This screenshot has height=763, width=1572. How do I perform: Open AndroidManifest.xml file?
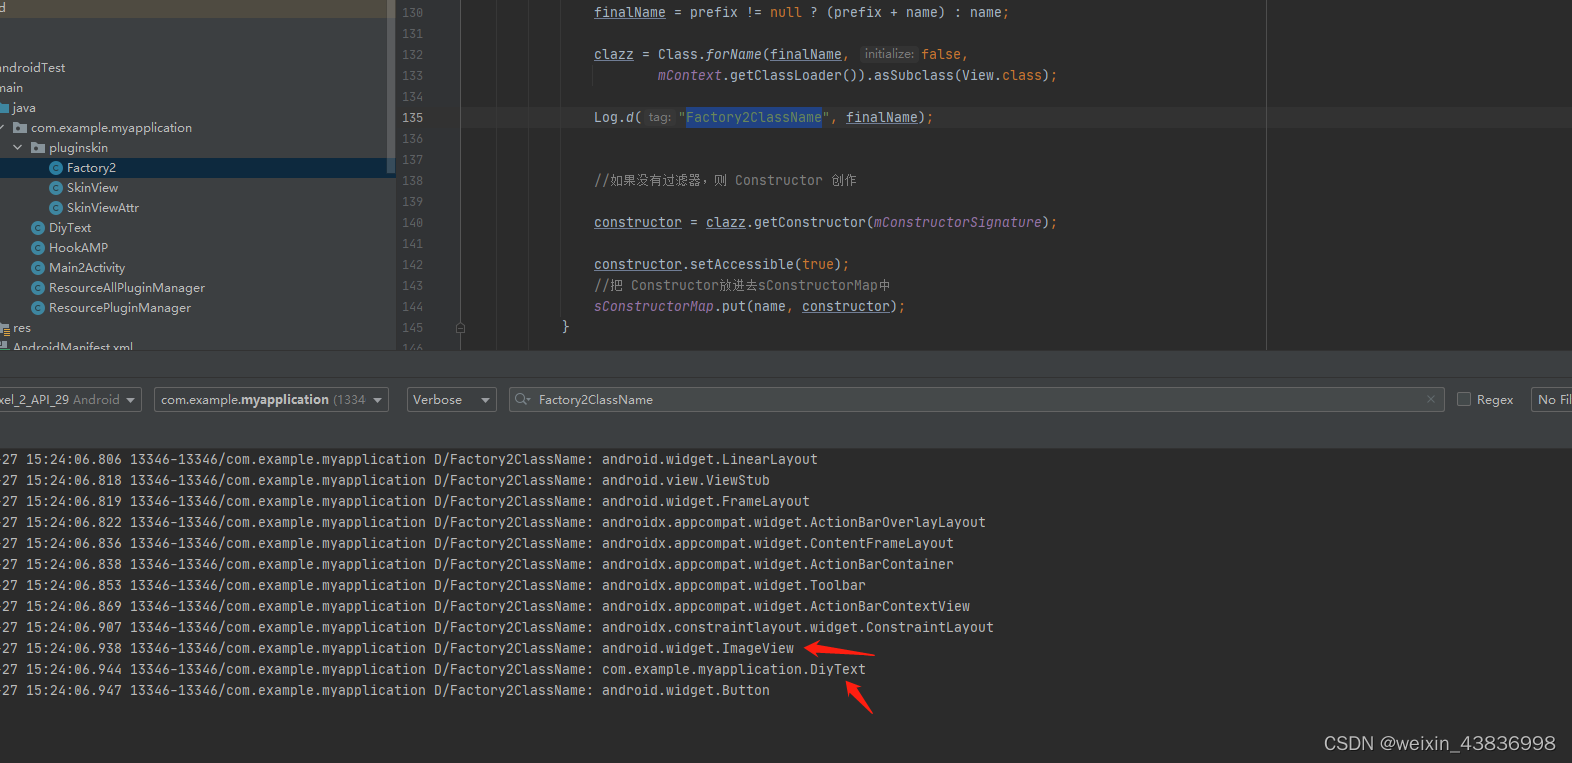(72, 346)
